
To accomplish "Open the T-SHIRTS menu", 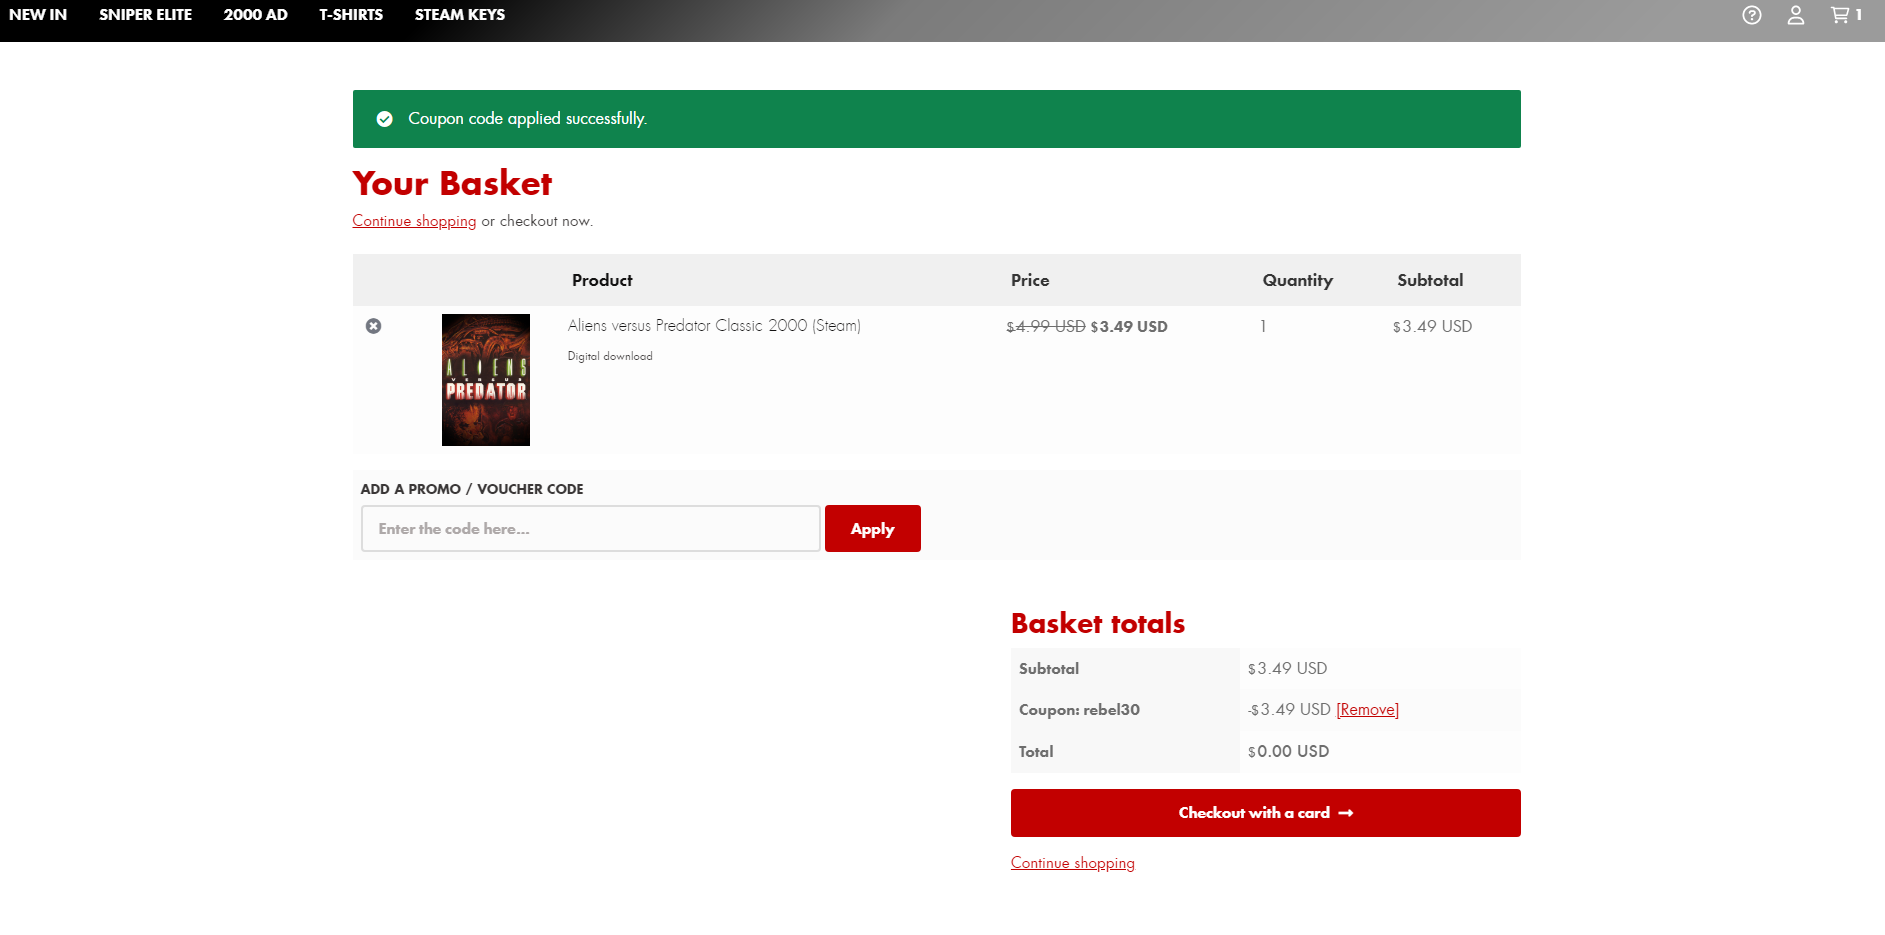I will 351,15.
